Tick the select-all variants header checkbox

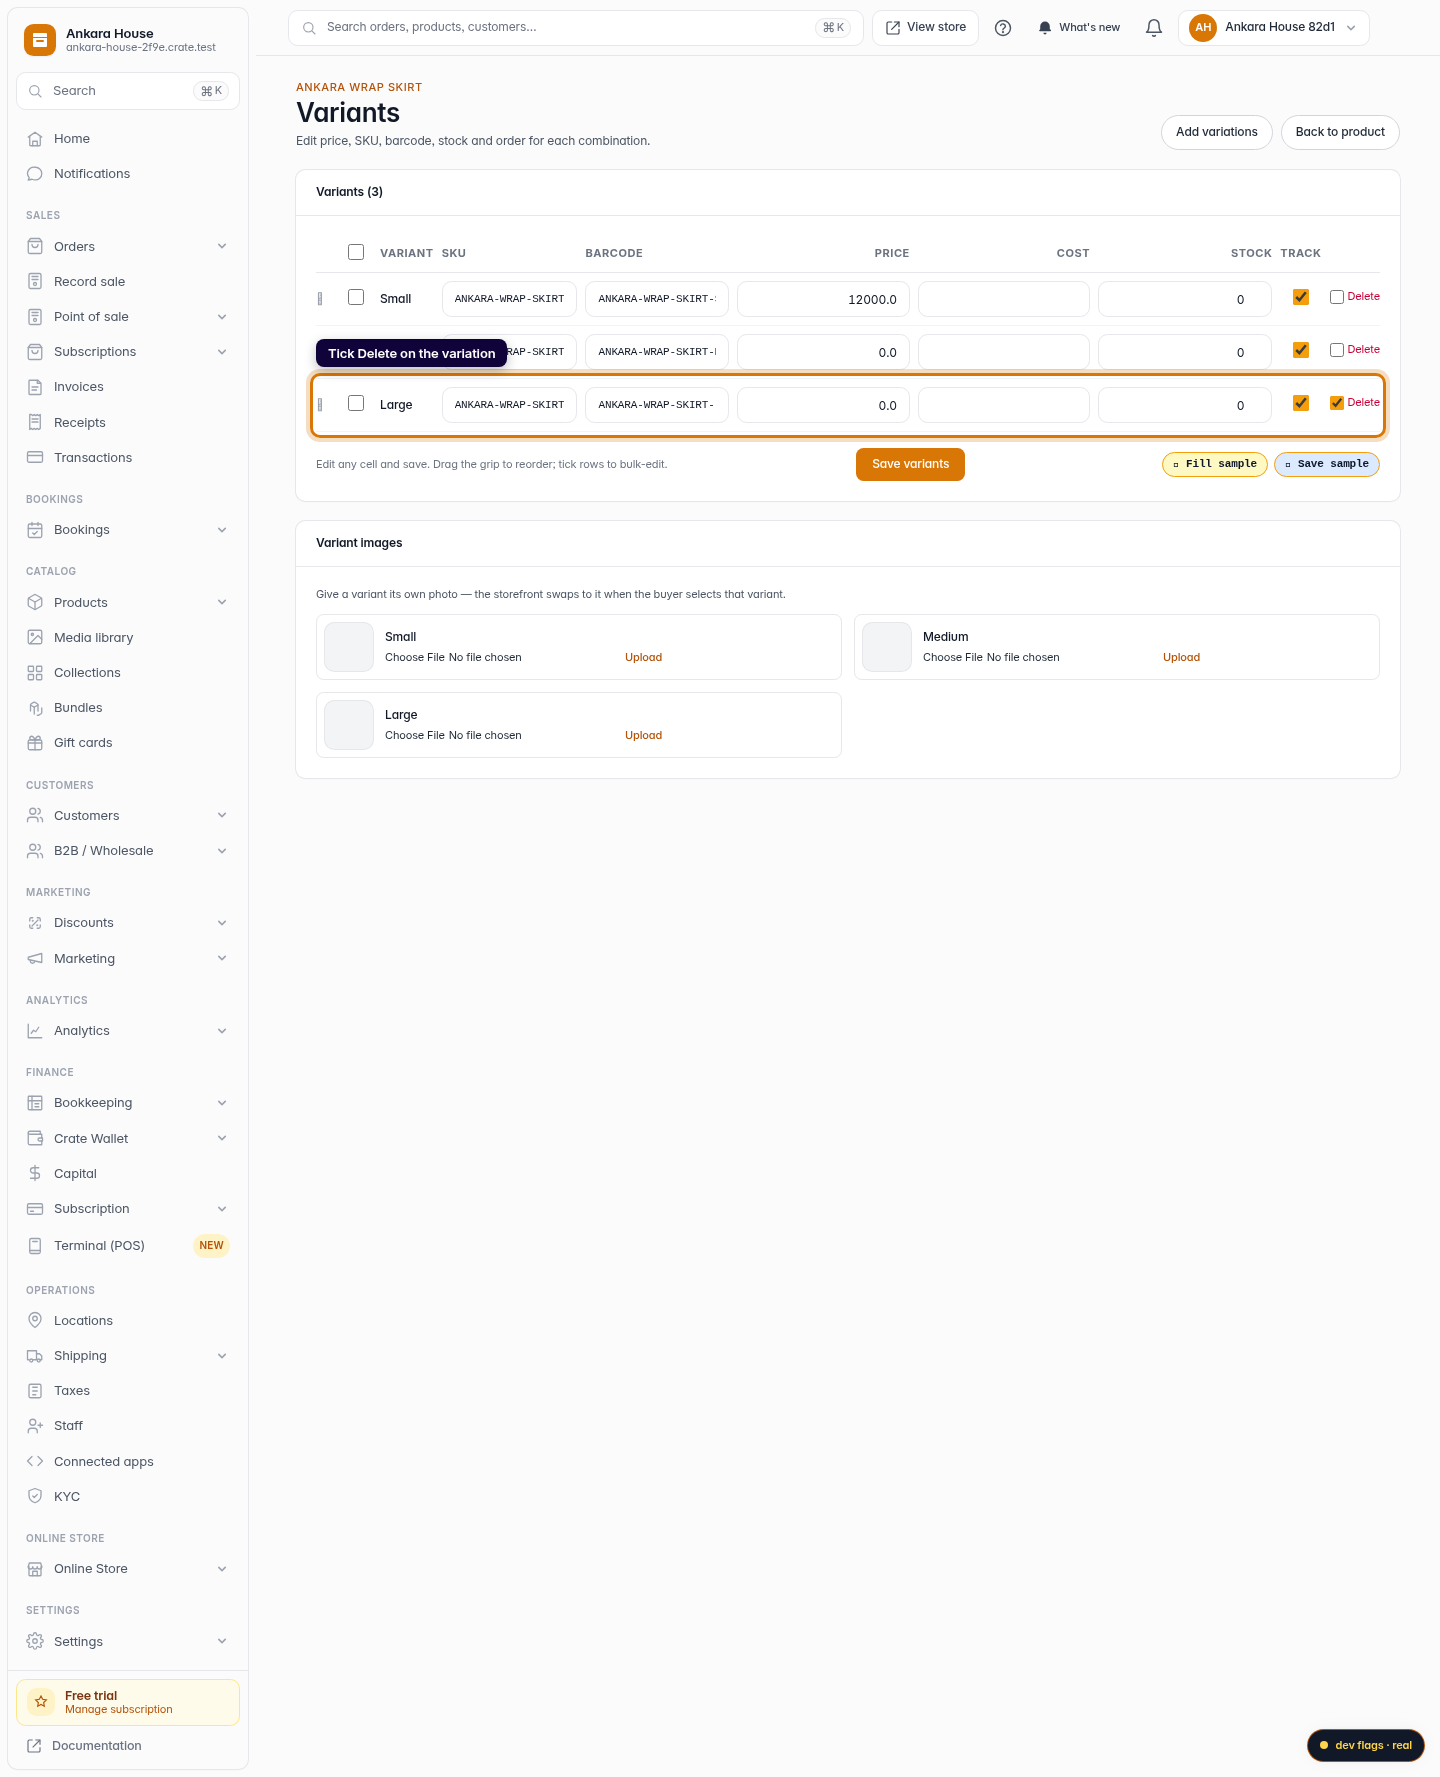pyautogui.click(x=356, y=252)
